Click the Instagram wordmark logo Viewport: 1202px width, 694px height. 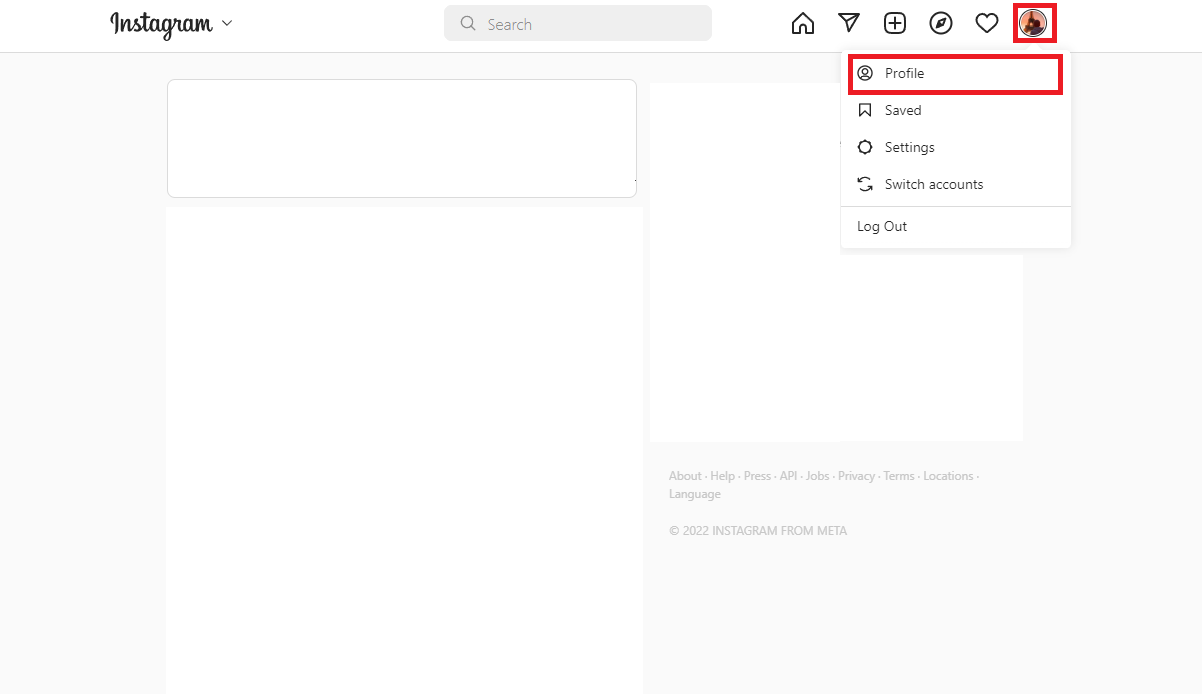[x=161, y=24]
